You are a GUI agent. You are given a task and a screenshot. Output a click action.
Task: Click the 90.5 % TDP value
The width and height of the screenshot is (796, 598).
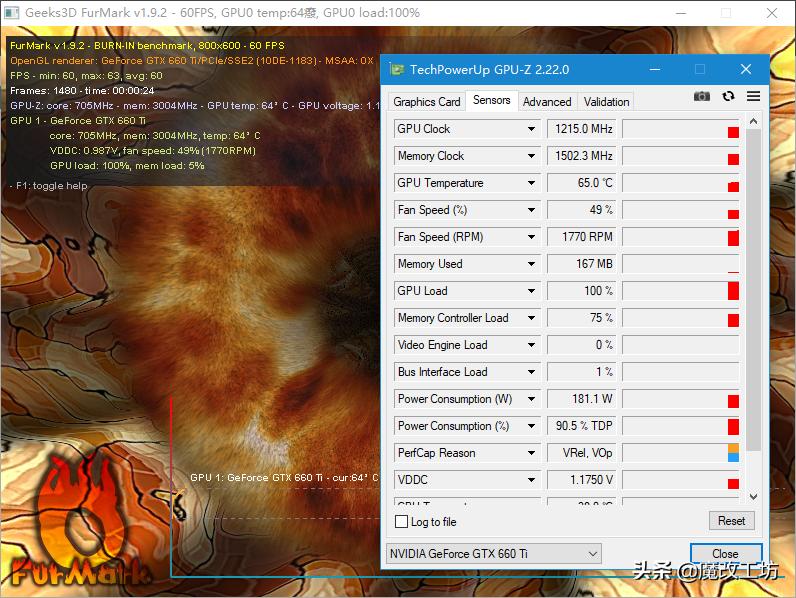[x=581, y=426]
